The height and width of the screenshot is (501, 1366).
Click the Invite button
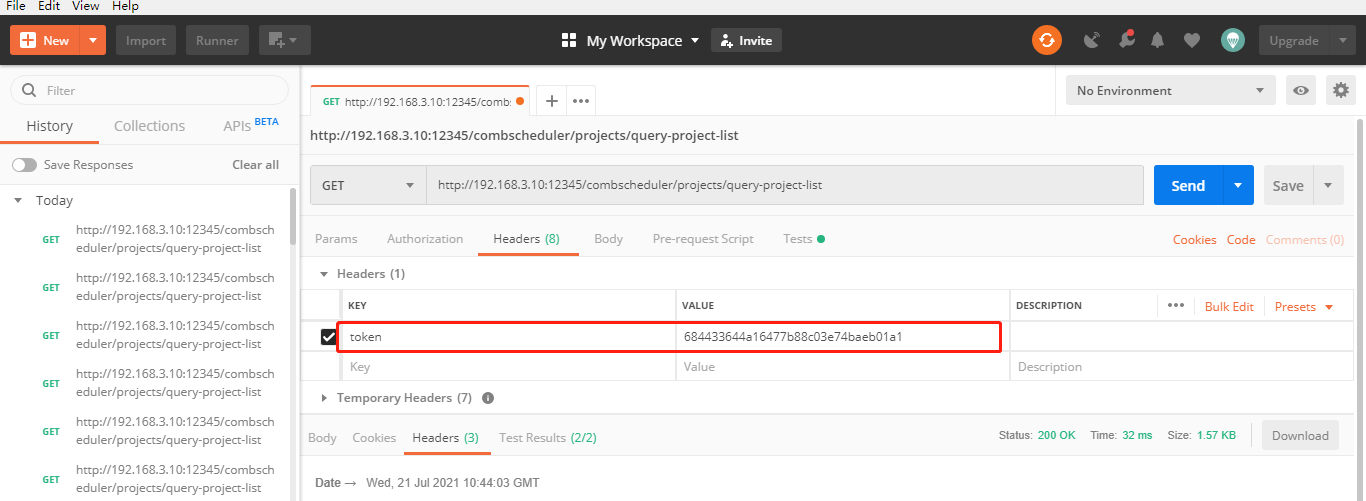point(746,40)
